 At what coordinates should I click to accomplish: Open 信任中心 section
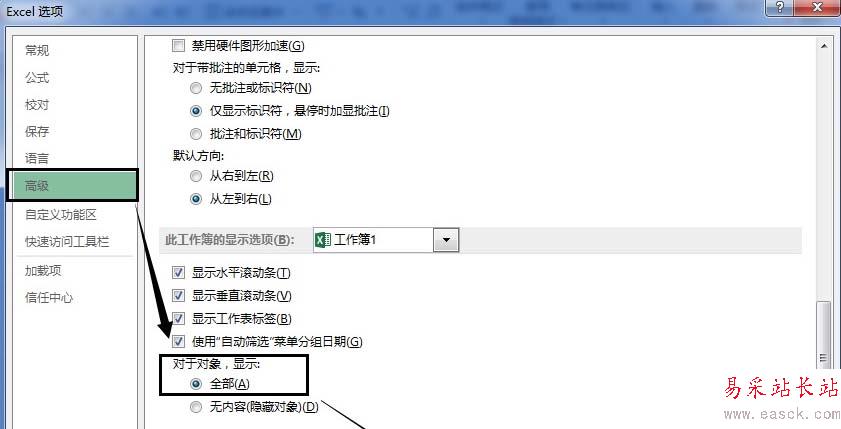click(49, 298)
